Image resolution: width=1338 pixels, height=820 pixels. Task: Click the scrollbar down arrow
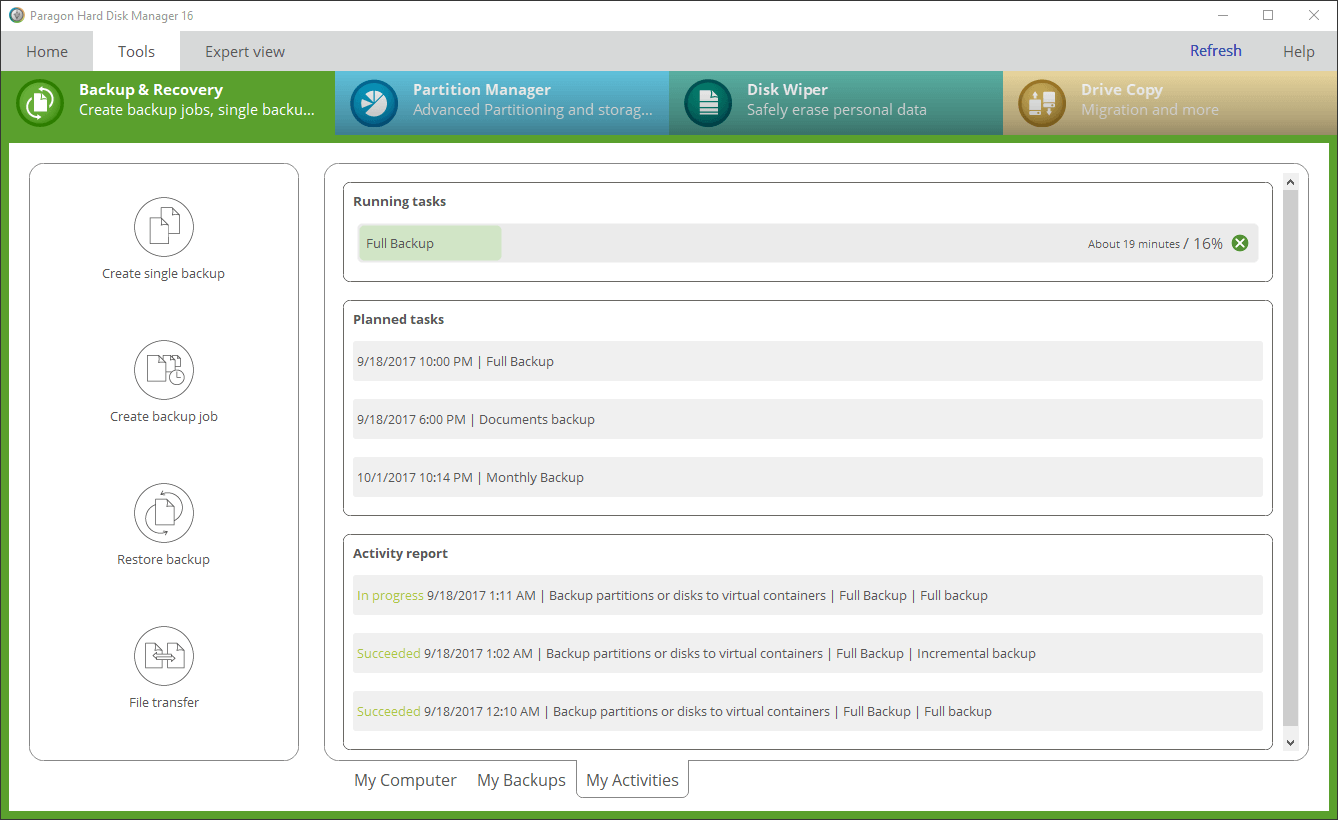1290,742
